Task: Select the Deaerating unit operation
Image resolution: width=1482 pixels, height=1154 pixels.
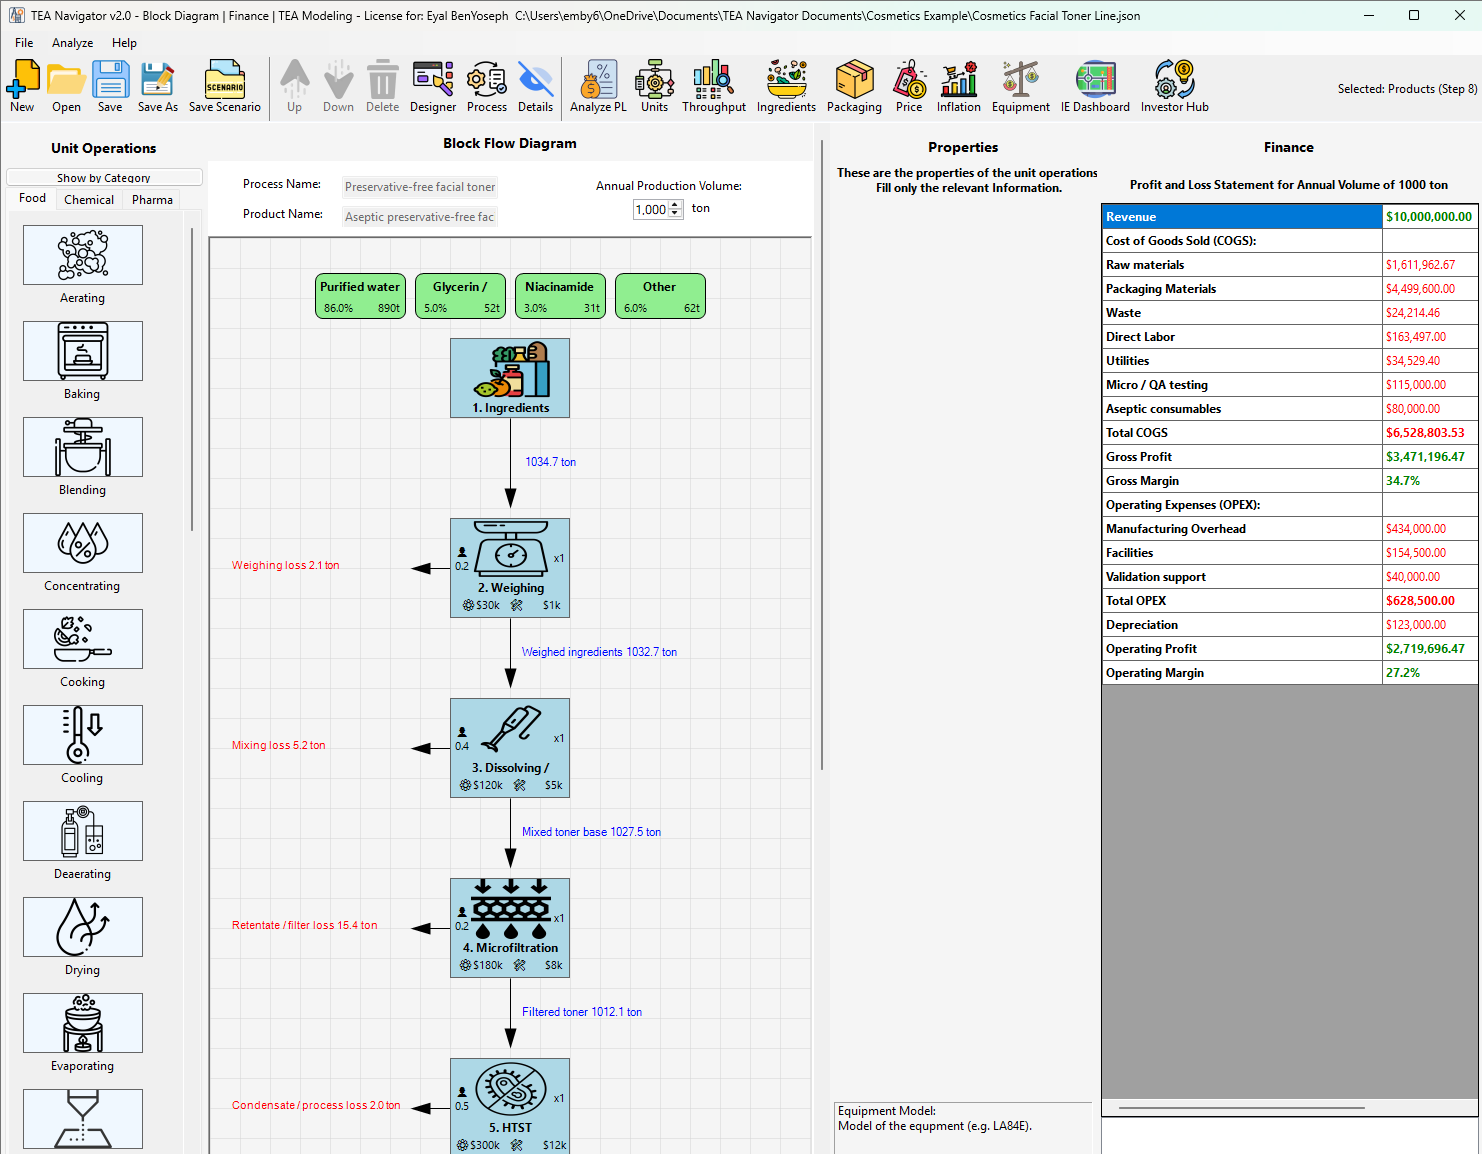Action: pyautogui.click(x=83, y=831)
